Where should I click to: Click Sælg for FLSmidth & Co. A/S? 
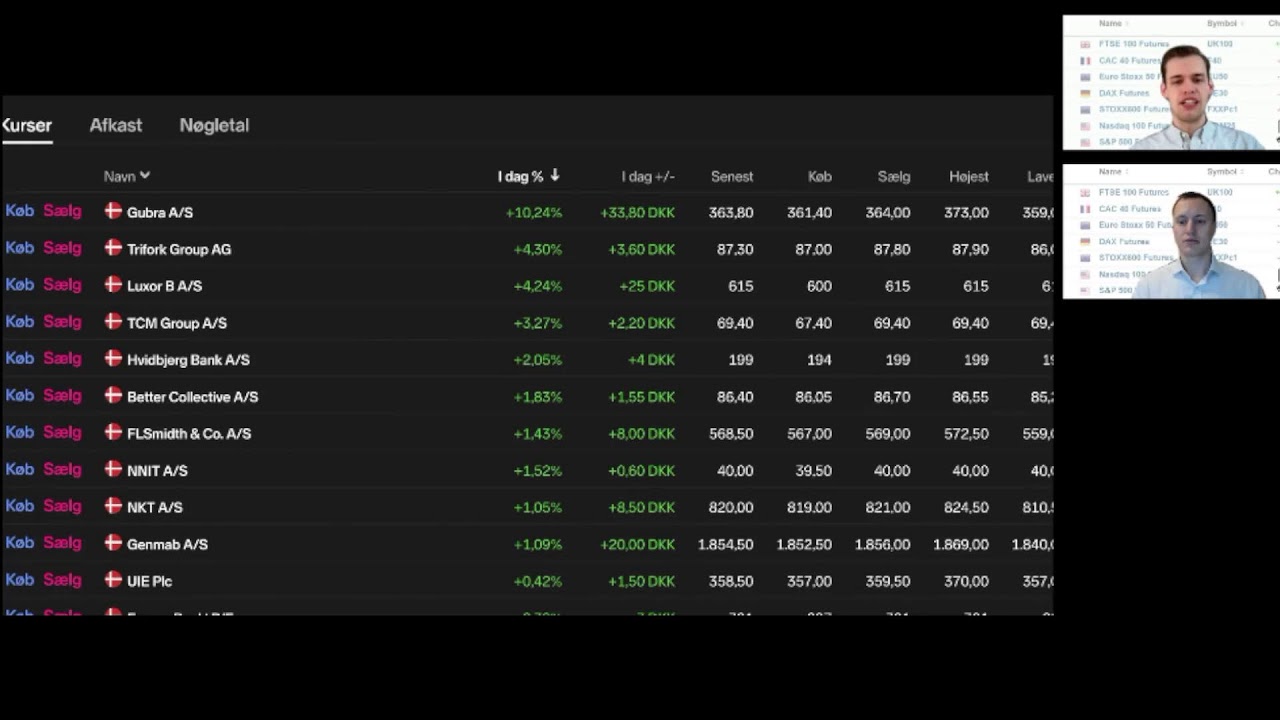pyautogui.click(x=62, y=432)
